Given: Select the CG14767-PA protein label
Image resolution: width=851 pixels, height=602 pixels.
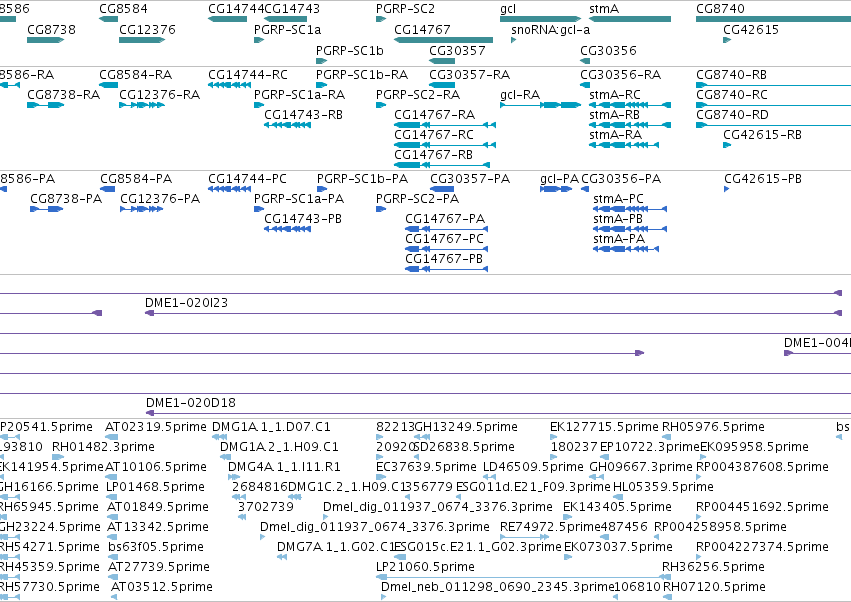Looking at the screenshot, I should (x=445, y=219).
